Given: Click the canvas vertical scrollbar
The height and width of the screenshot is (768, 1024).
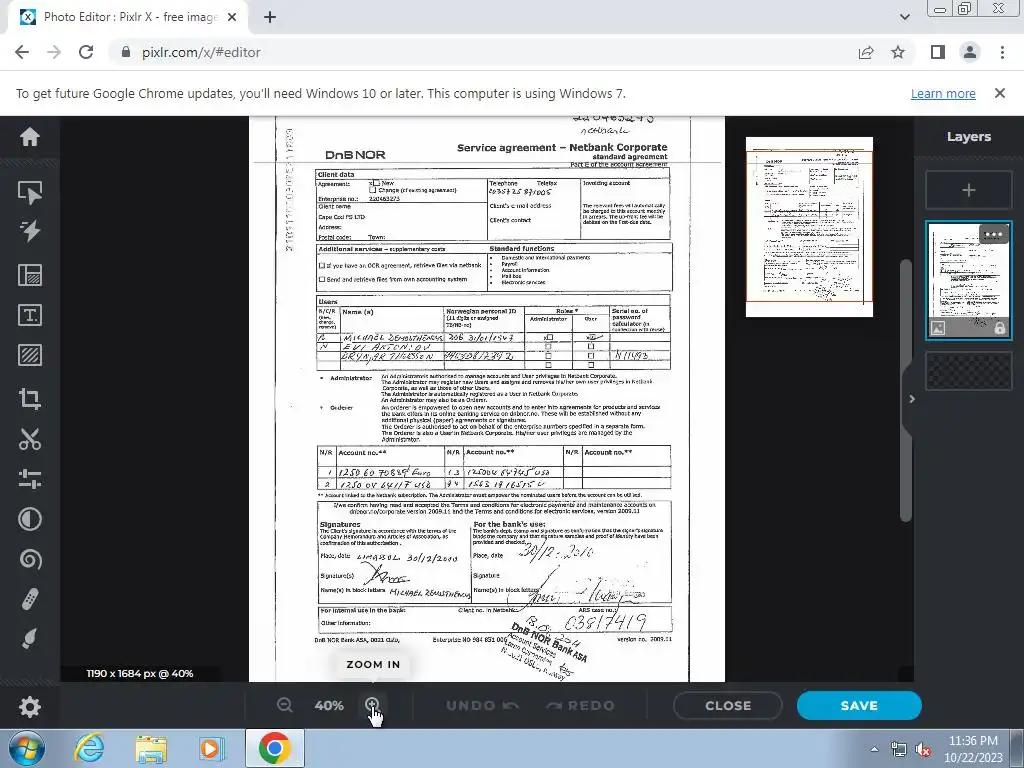Looking at the screenshot, I should click(905, 391).
